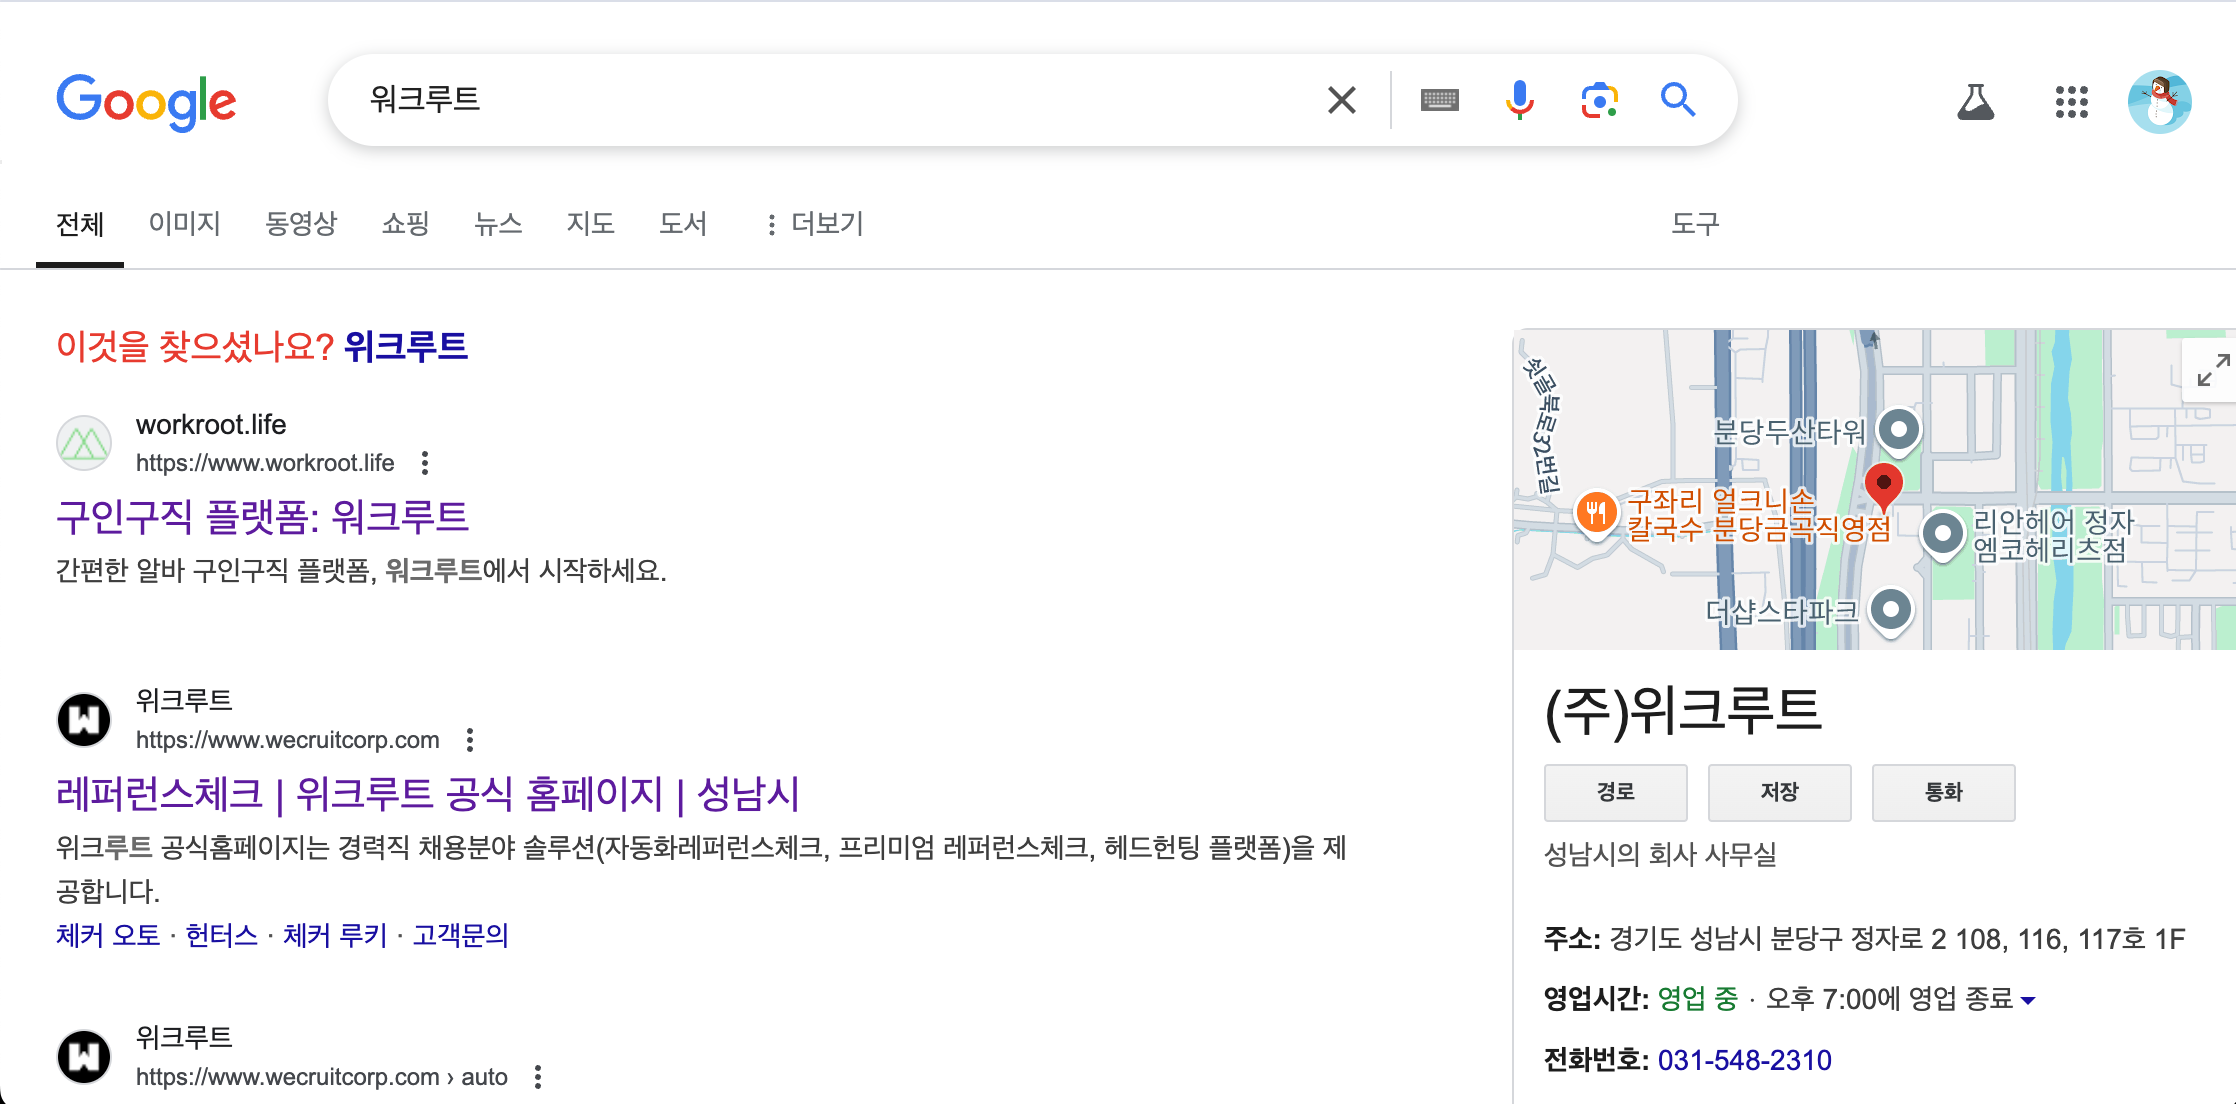Open the on-screen keyboard input tool
The image size is (2236, 1104).
(1439, 100)
